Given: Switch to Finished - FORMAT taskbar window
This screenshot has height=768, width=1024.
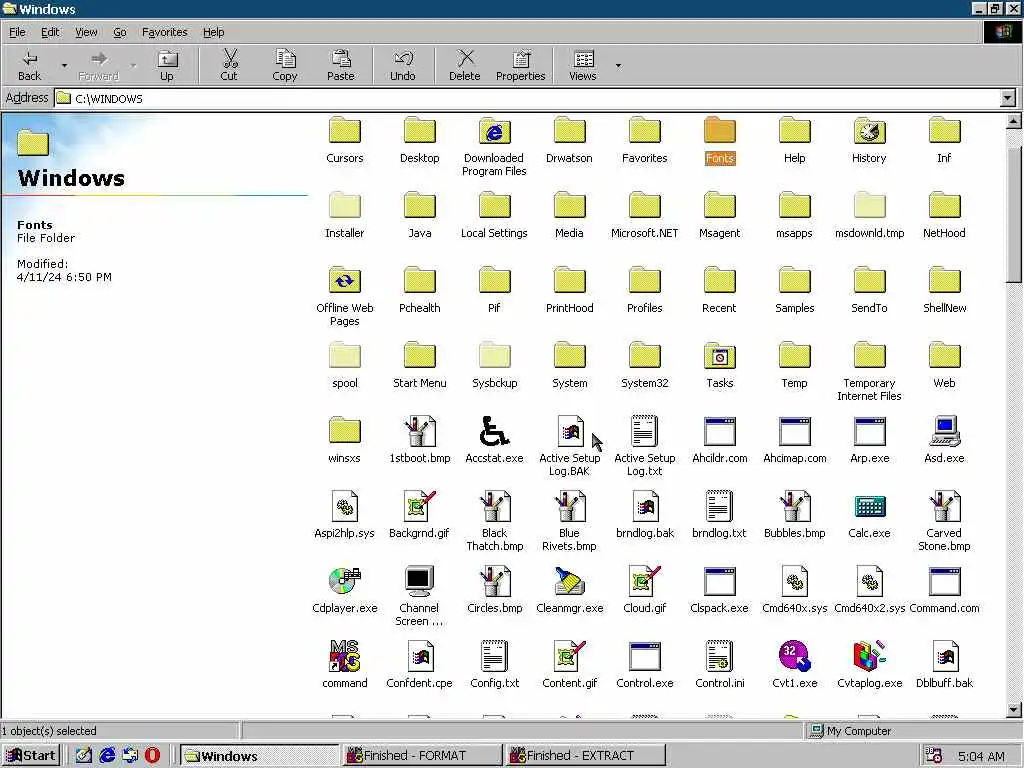Looking at the screenshot, I should point(422,756).
